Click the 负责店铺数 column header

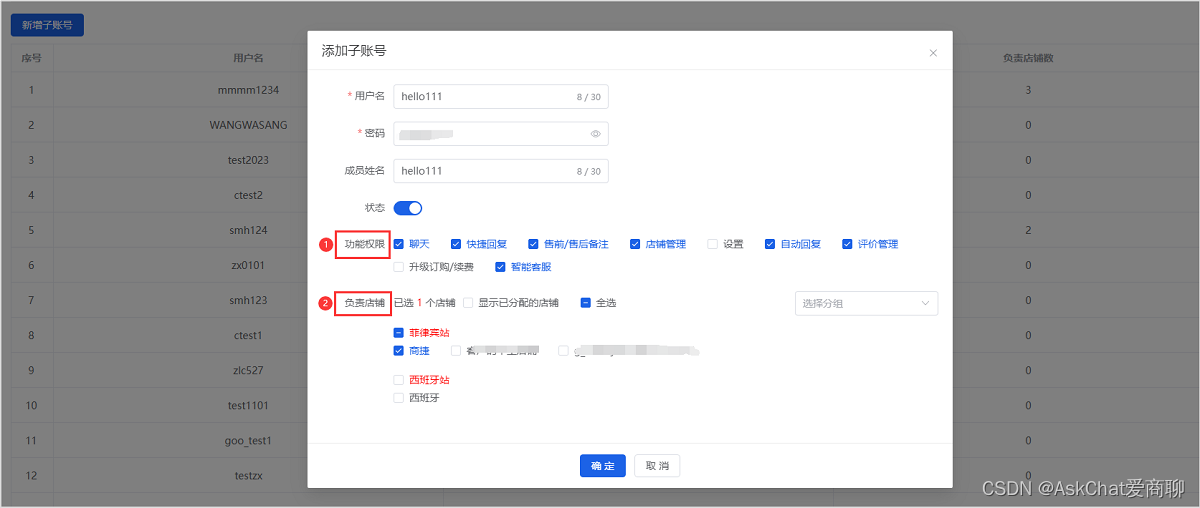pyautogui.click(x=1028, y=58)
